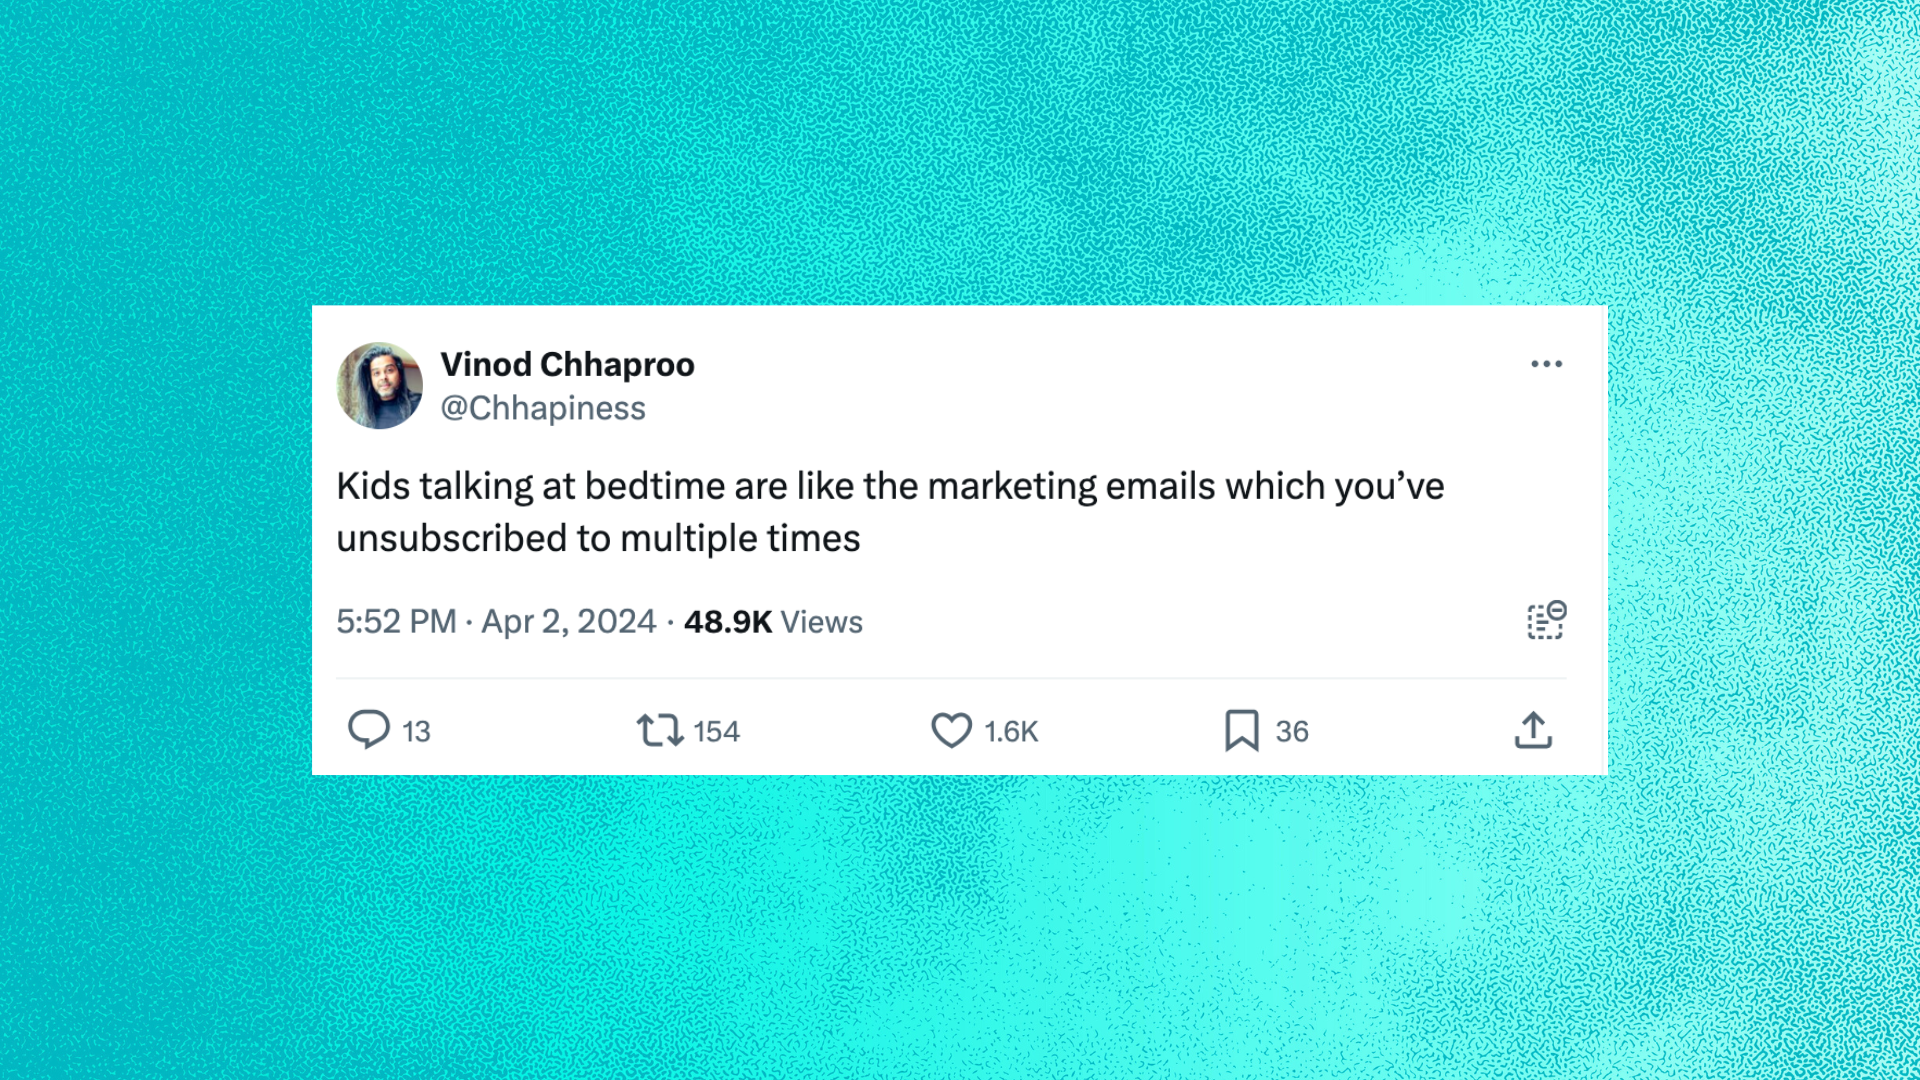Click the Apr 2, 2024 date
1920x1080 pixels.
568,622
